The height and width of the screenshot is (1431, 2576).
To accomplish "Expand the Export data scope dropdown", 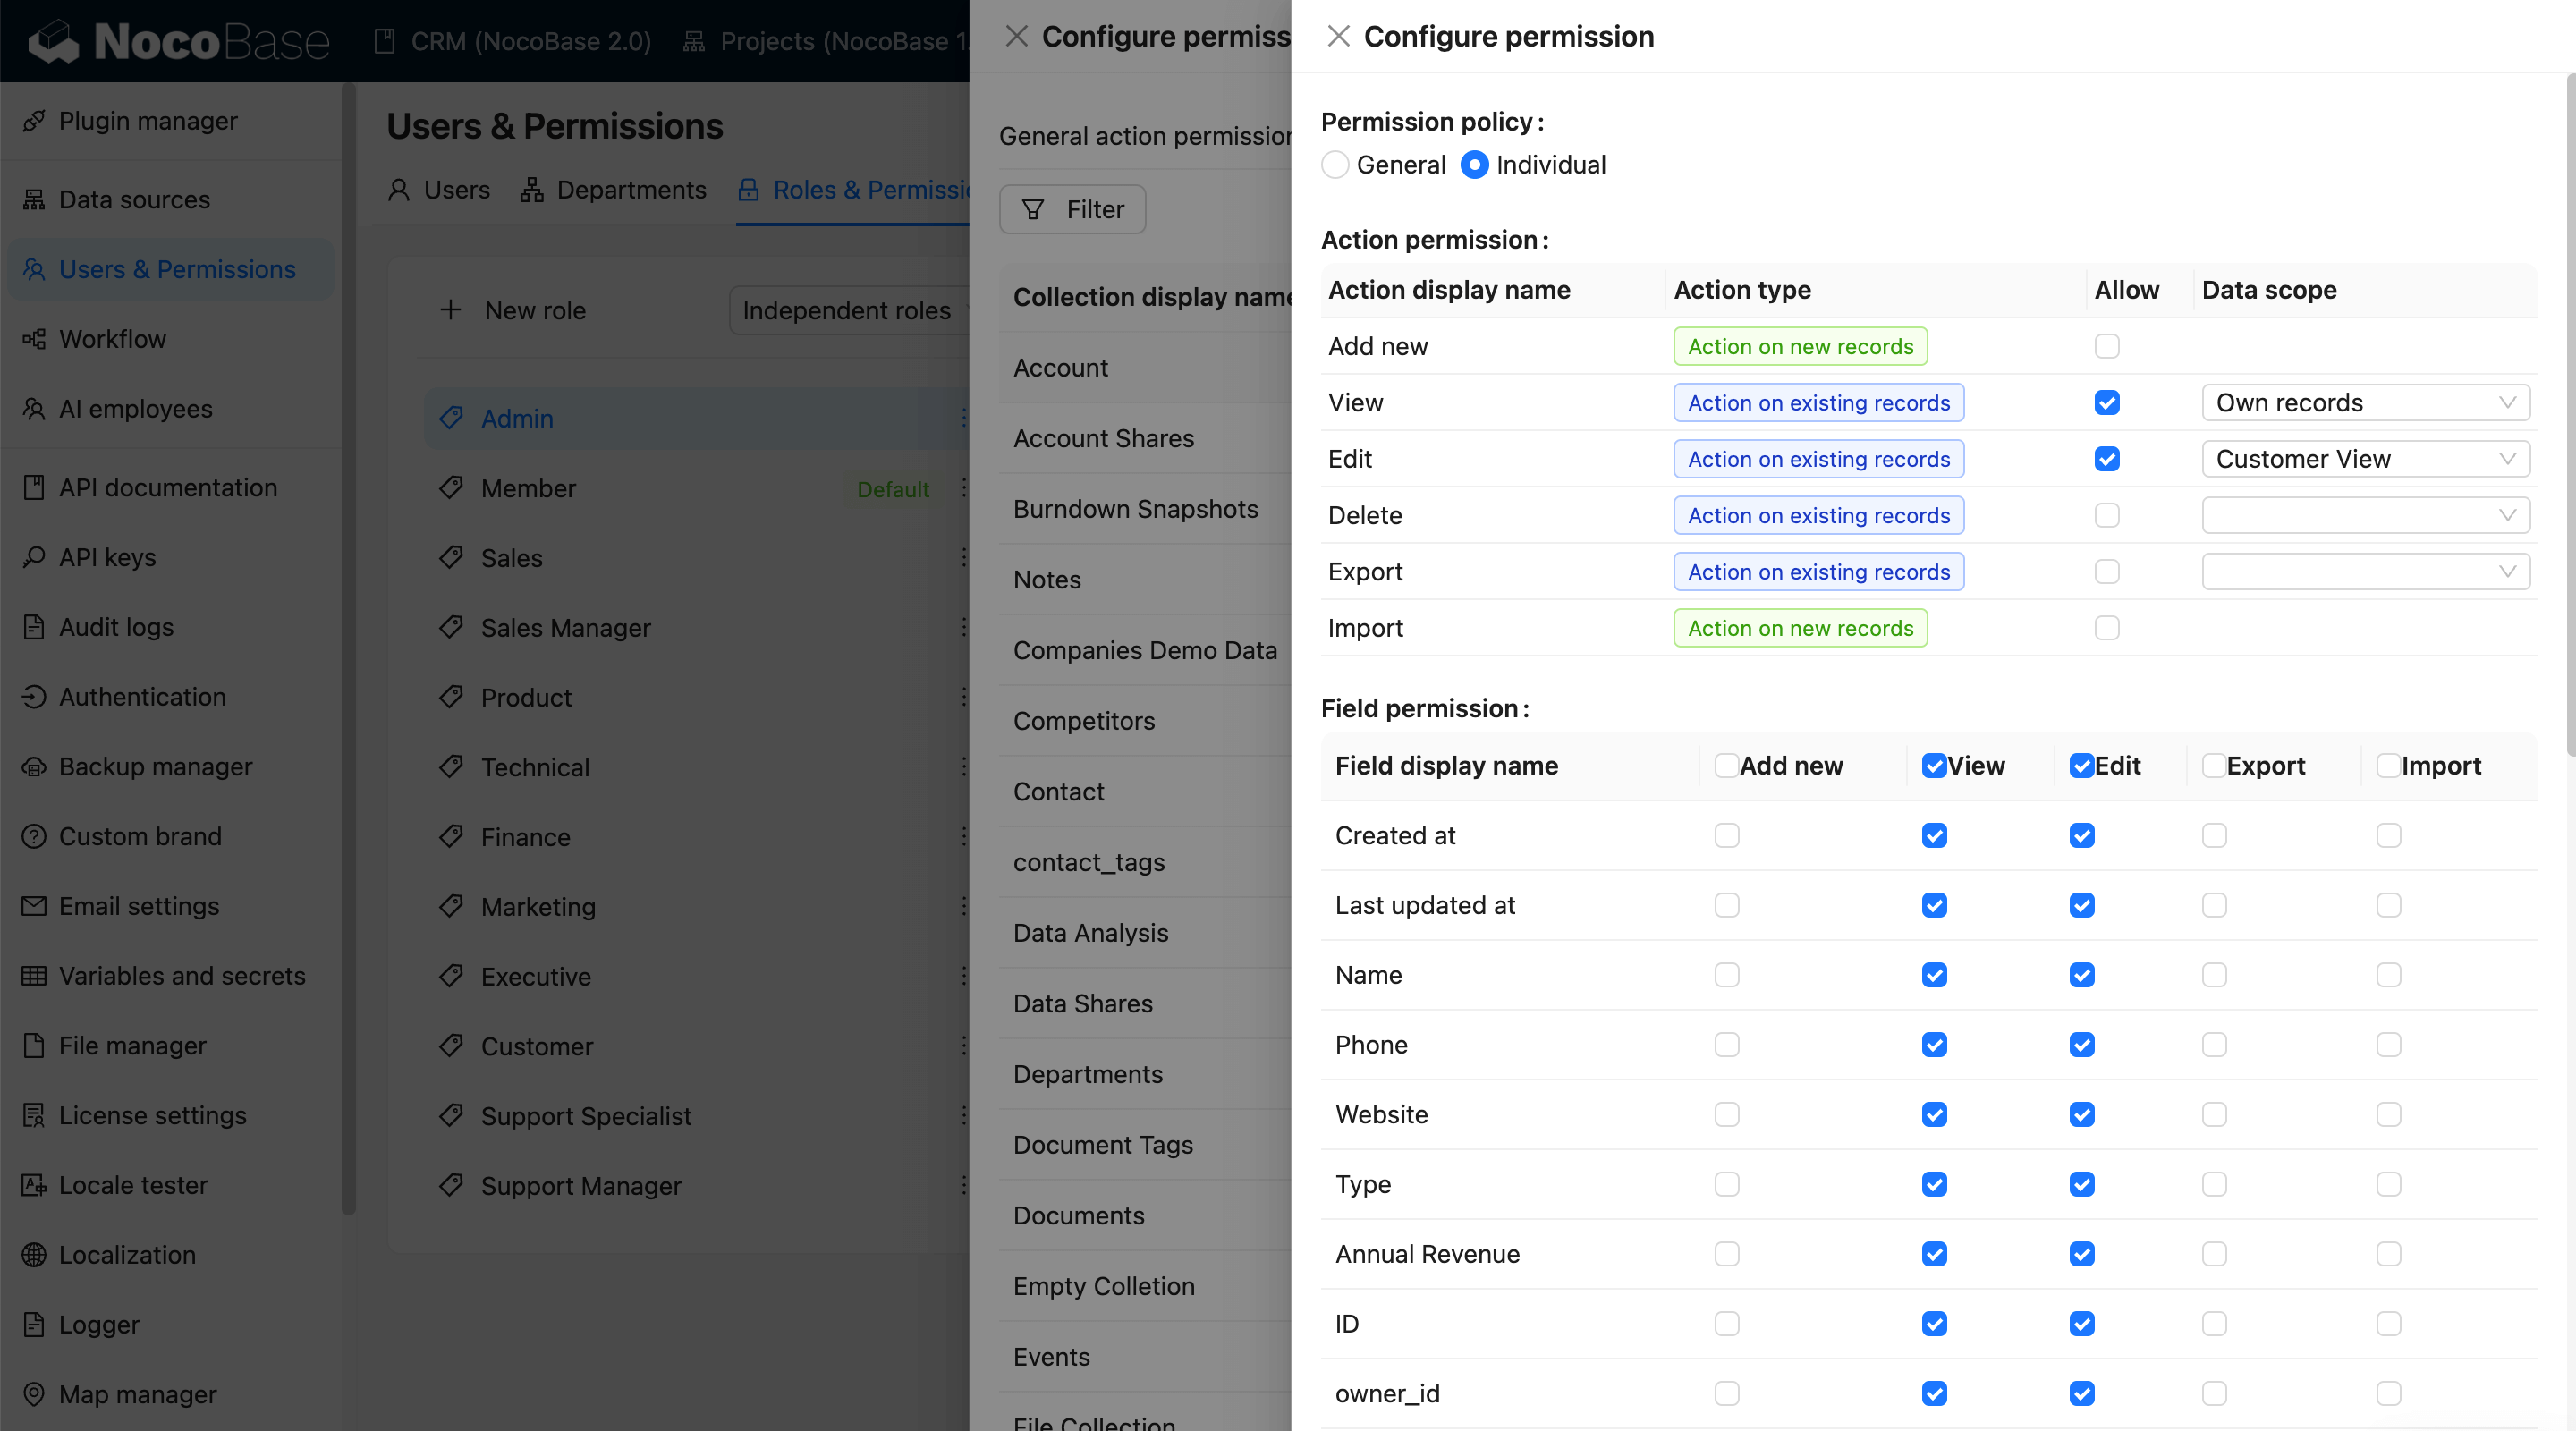I will coord(2365,572).
